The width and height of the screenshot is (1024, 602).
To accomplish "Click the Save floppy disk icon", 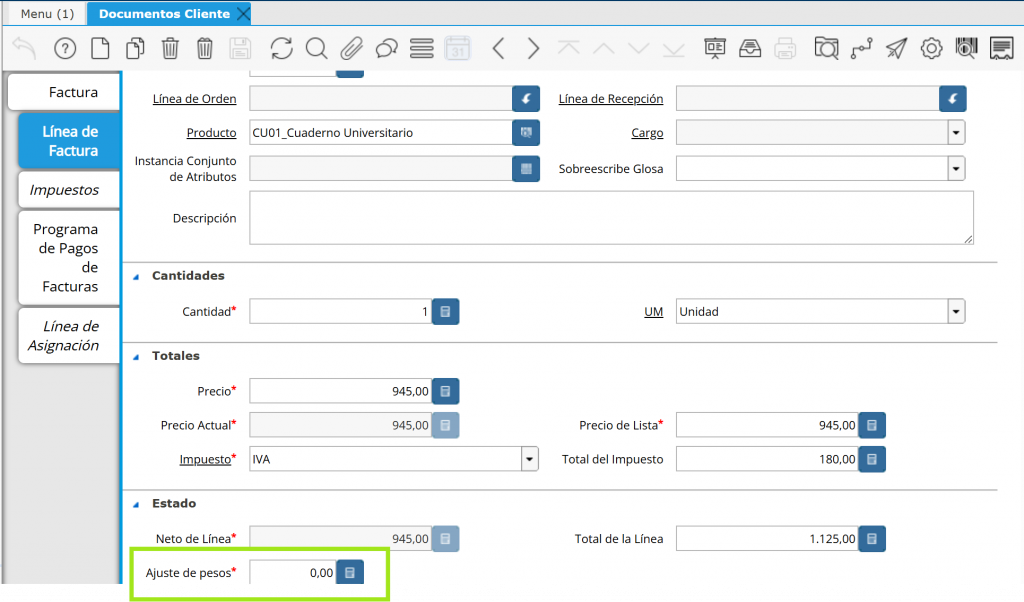I will 240,48.
